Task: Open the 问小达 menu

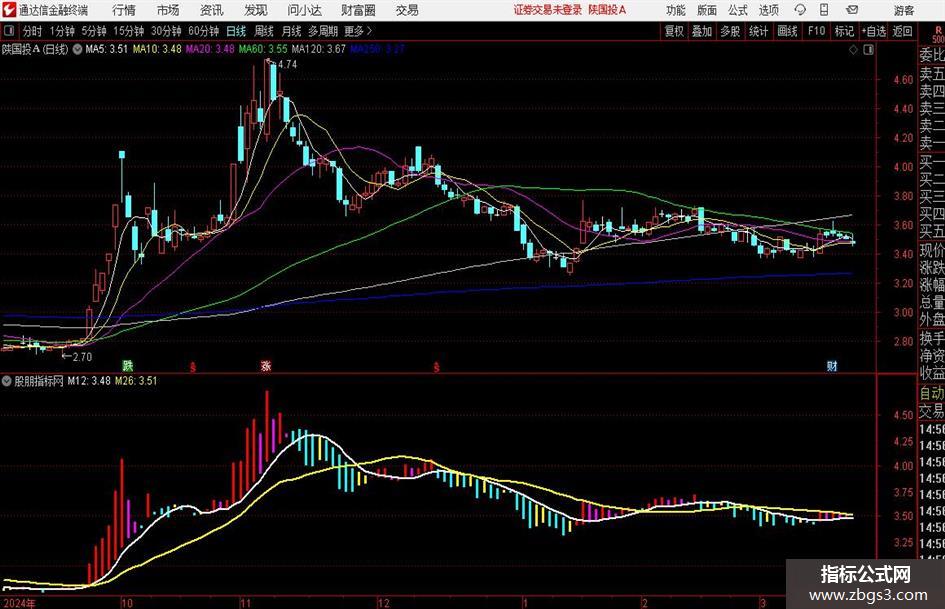Action: click(304, 10)
